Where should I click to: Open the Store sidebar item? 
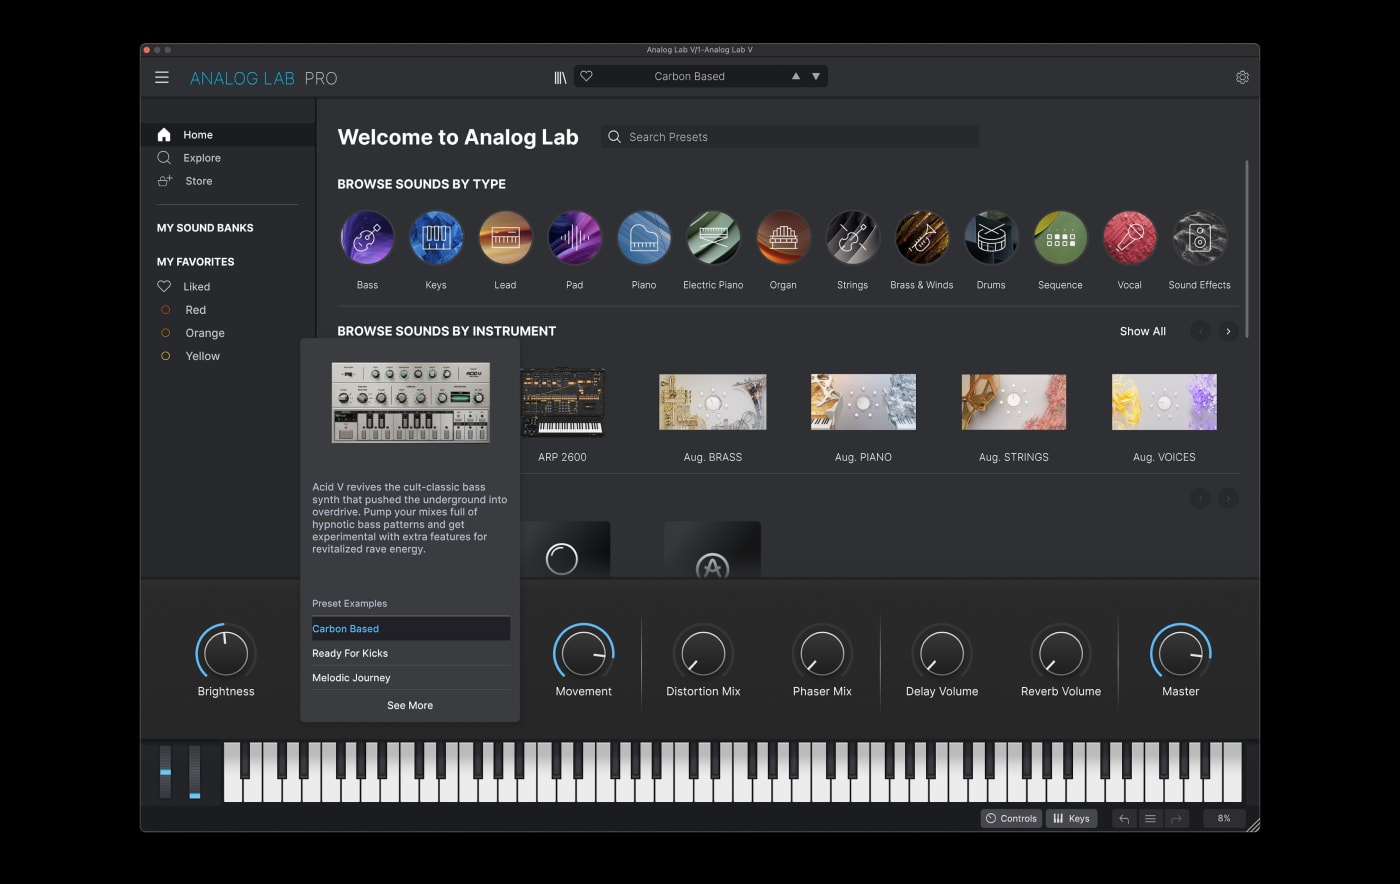coord(198,181)
